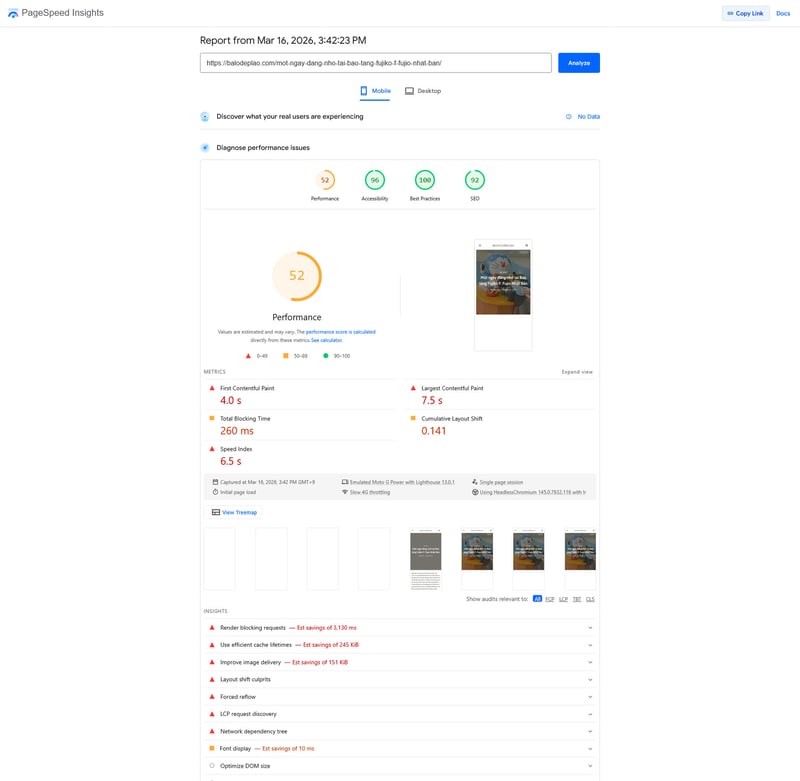Click the Copy Link button

pos(745,13)
